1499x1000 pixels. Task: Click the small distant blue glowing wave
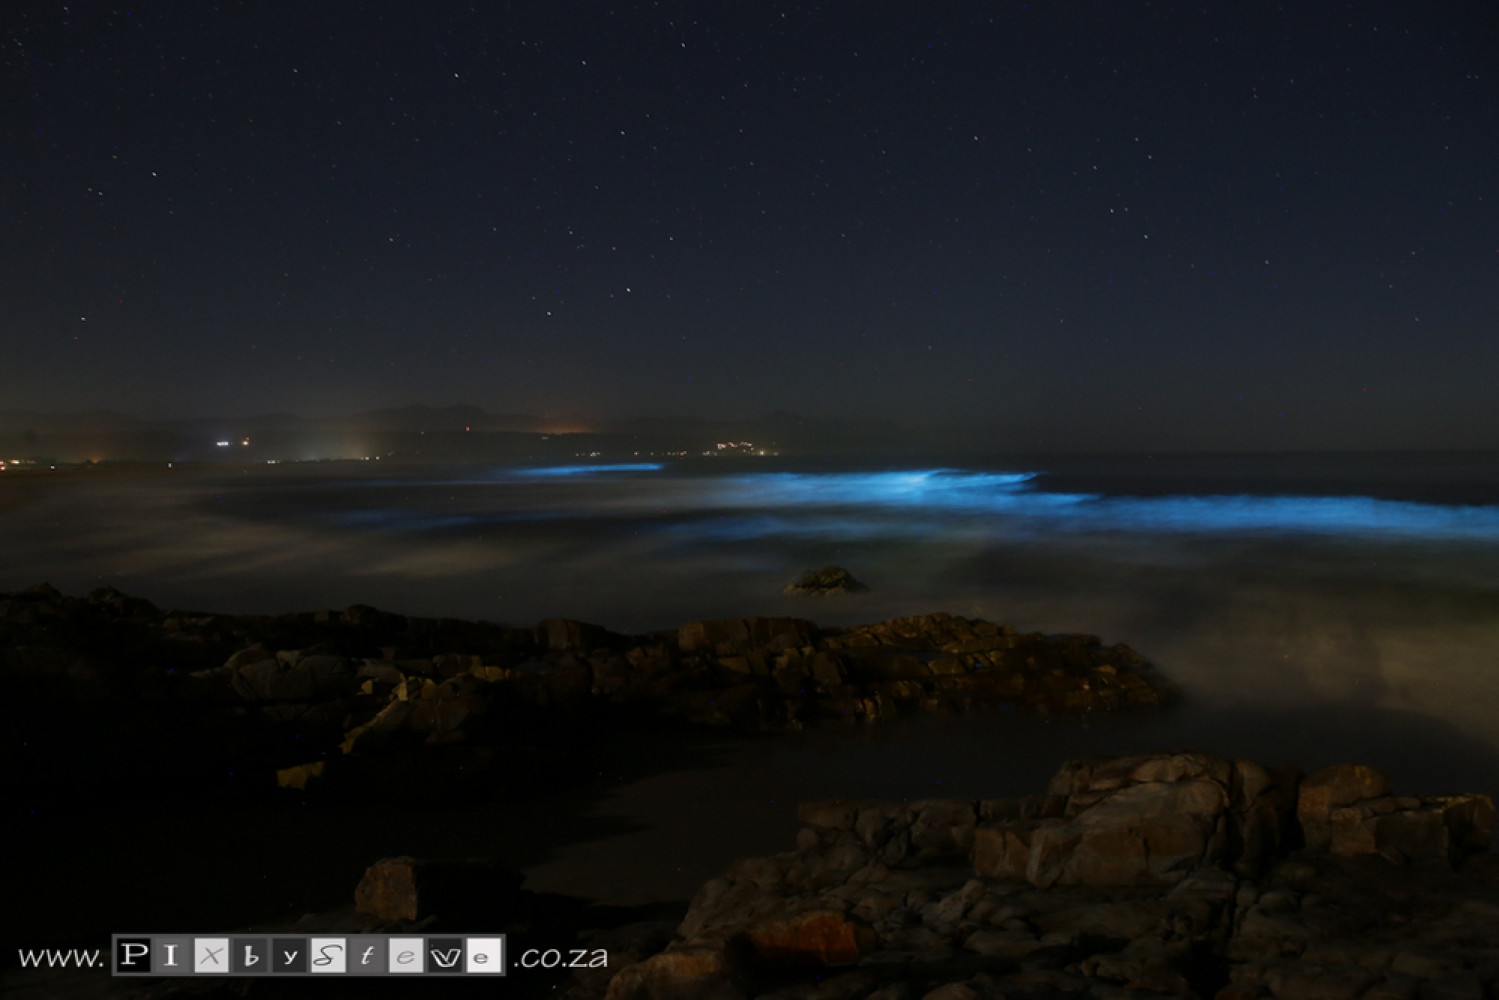(x=590, y=468)
